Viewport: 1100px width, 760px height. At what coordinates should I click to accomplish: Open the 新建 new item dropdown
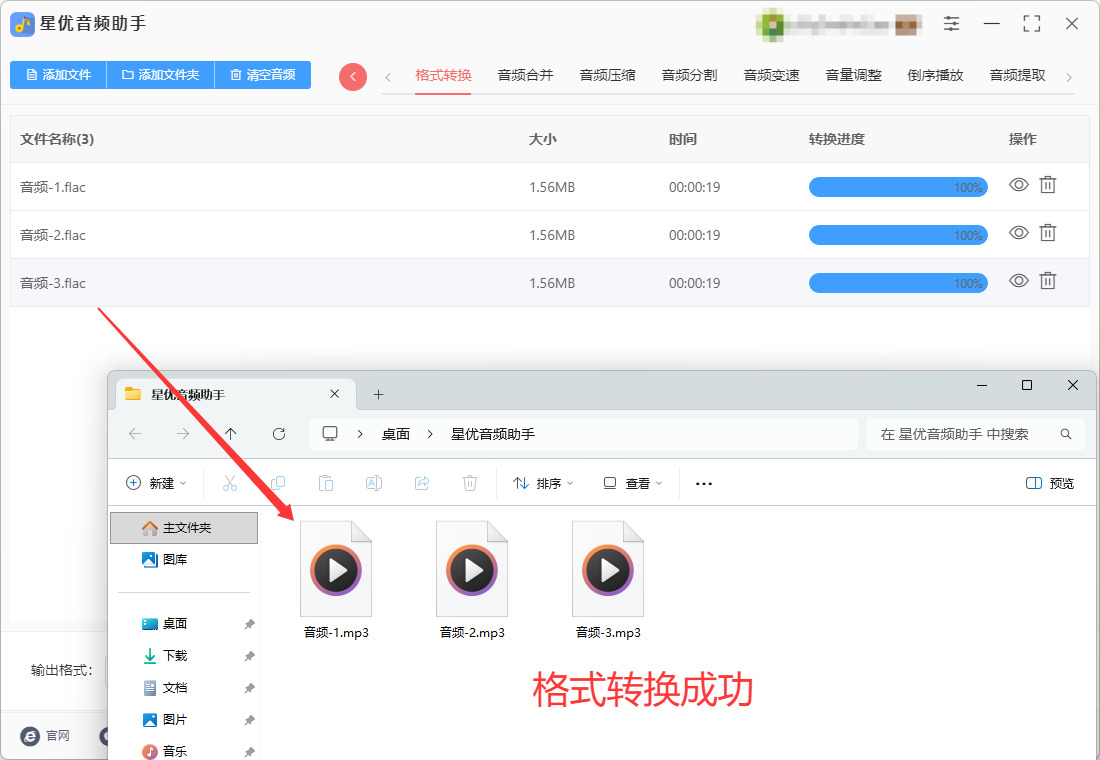coord(156,484)
